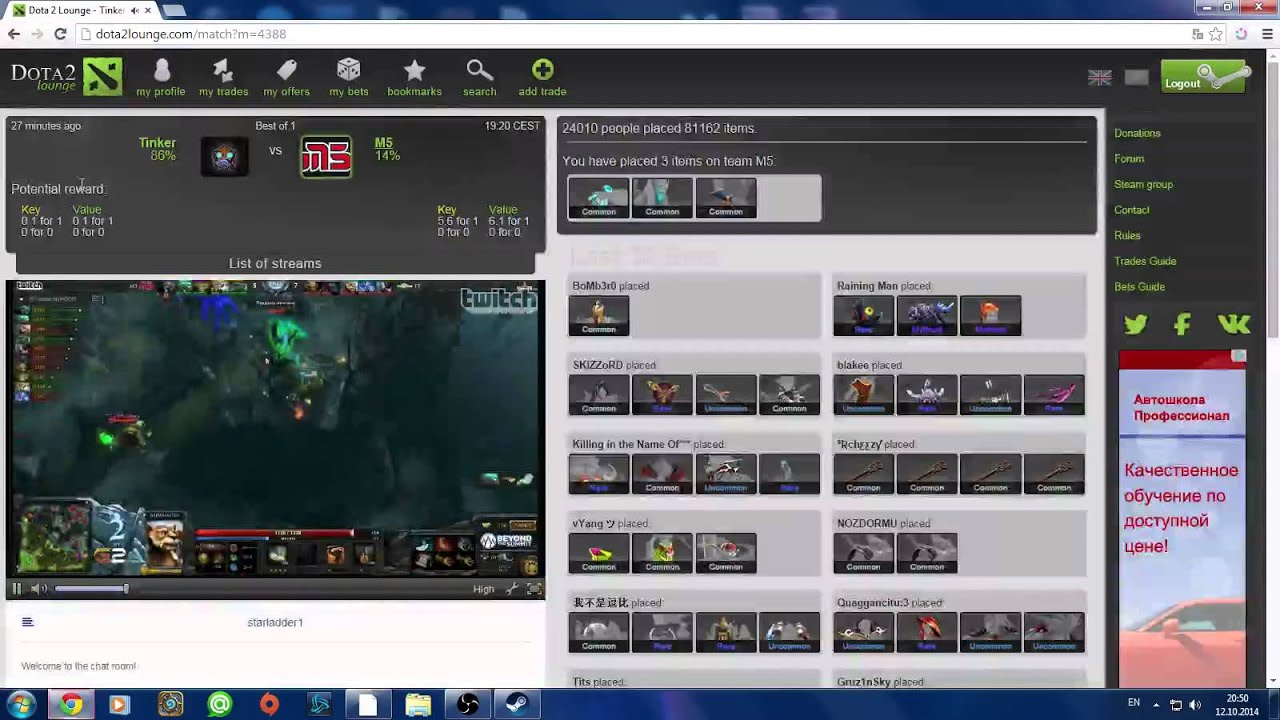This screenshot has width=1280, height=720.
Task: Open the Contact link
Action: click(x=1131, y=210)
